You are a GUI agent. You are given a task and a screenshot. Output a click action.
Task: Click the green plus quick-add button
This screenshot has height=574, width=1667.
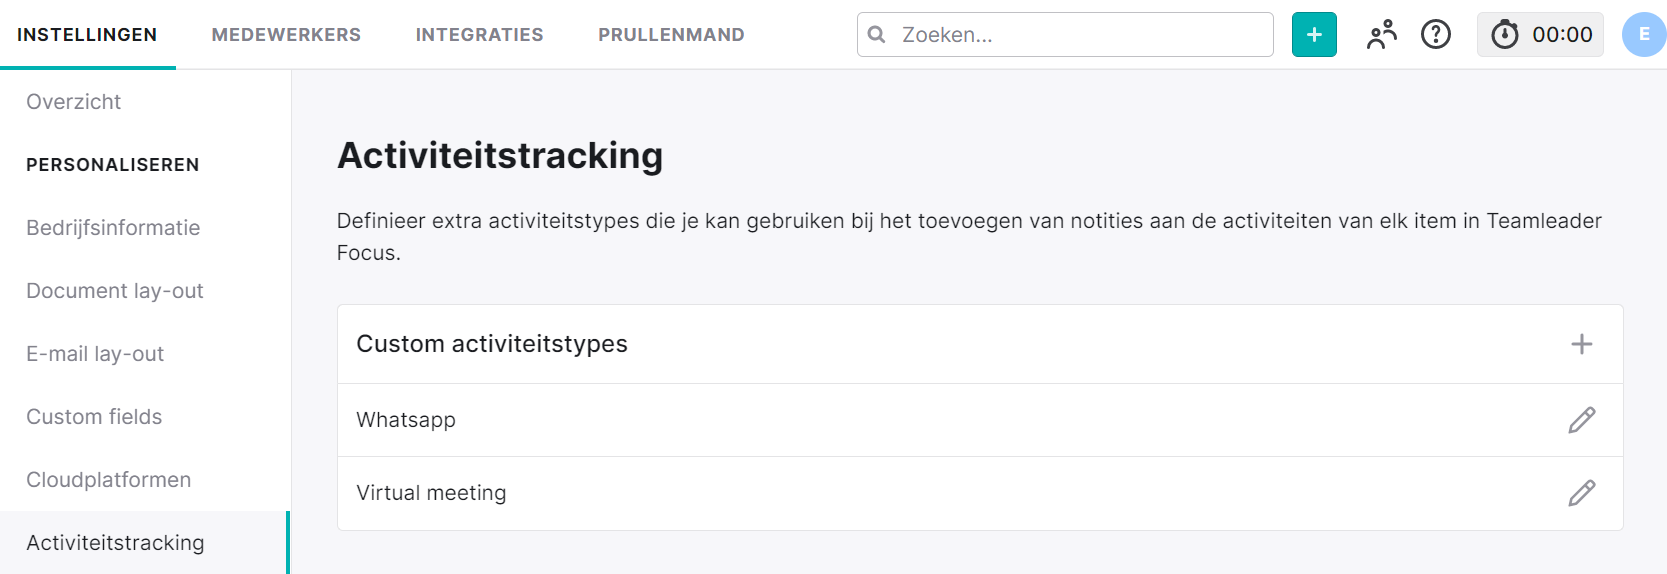[1314, 35]
